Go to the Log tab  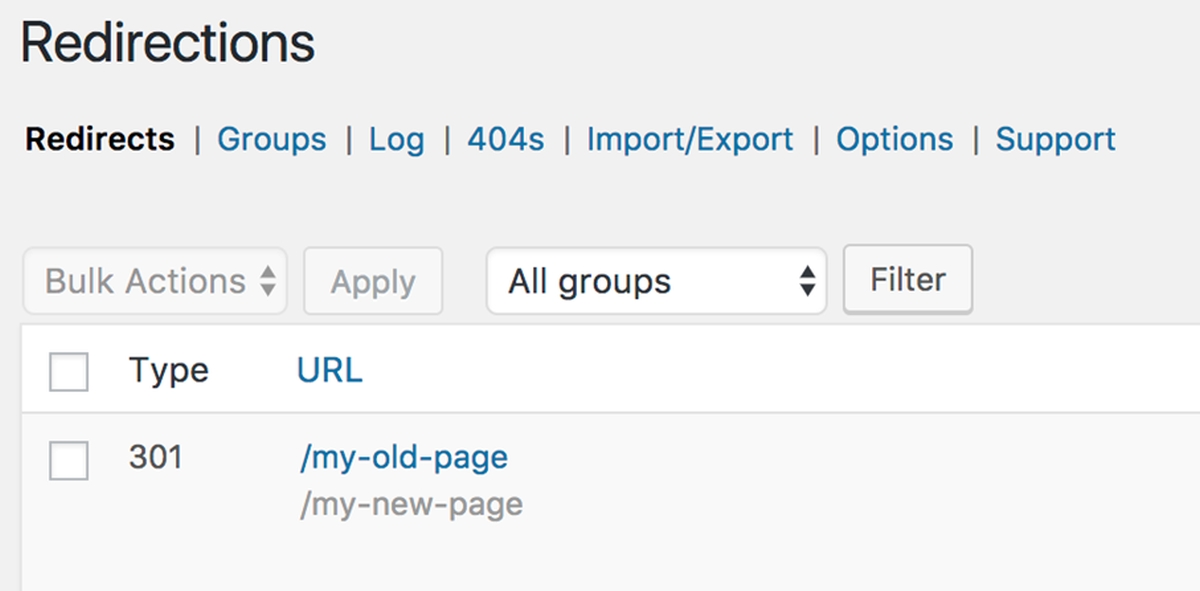(396, 139)
